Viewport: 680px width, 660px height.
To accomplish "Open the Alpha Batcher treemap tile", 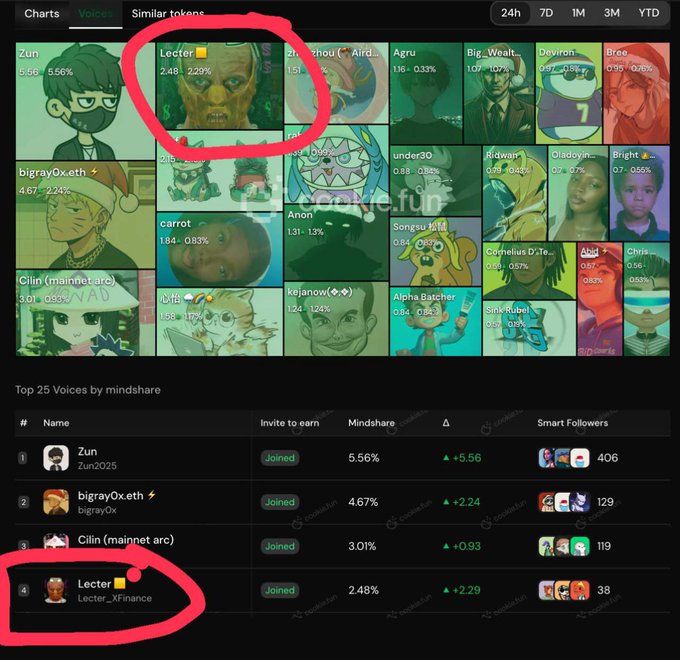I will (435, 321).
